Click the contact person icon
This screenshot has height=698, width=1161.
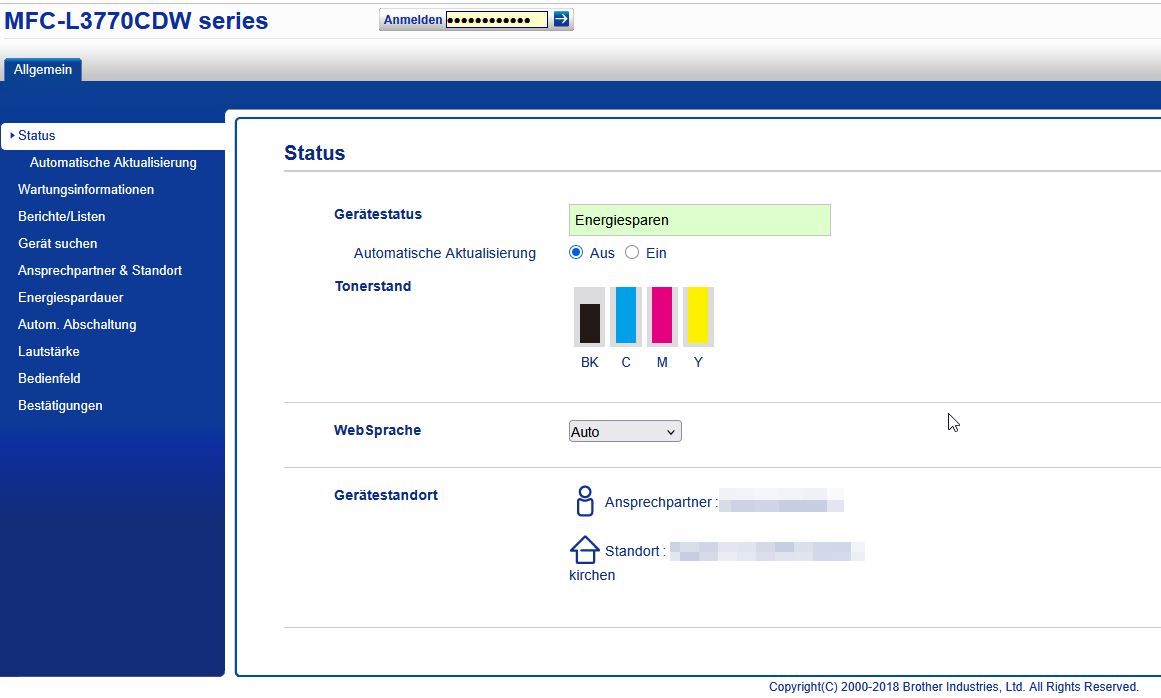[x=585, y=501]
